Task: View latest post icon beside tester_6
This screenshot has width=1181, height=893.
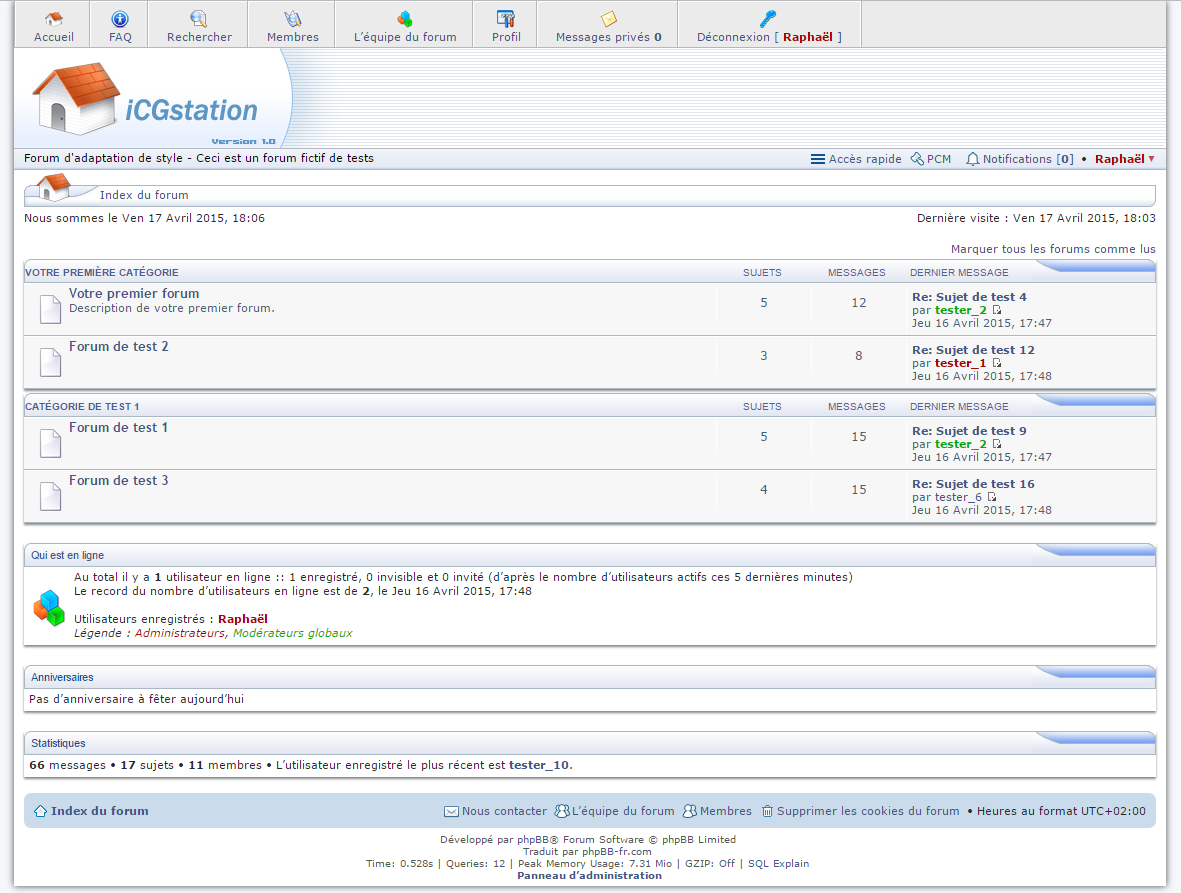Action: pos(992,497)
